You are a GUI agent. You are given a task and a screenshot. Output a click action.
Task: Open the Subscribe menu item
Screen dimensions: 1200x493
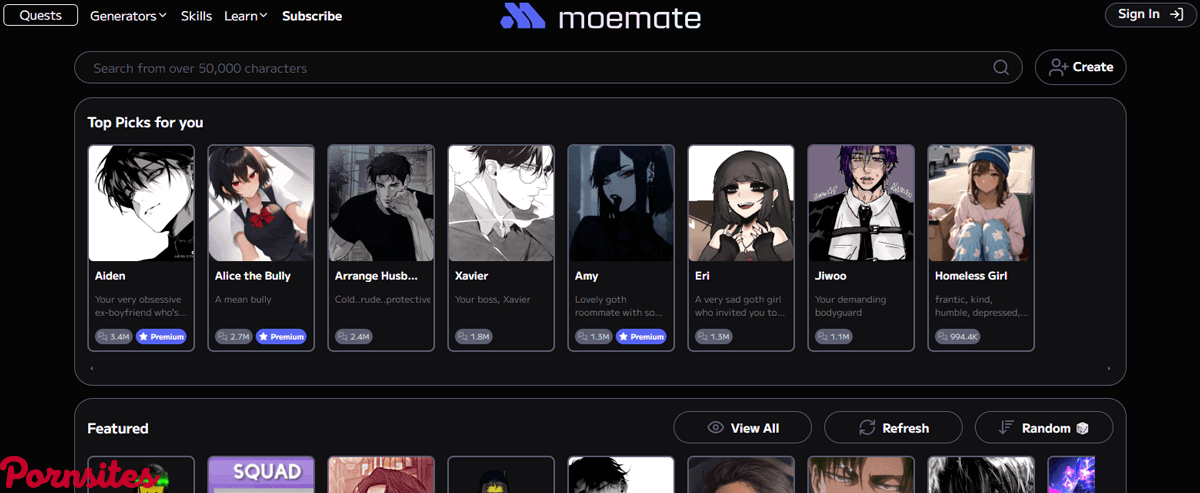[x=312, y=16]
